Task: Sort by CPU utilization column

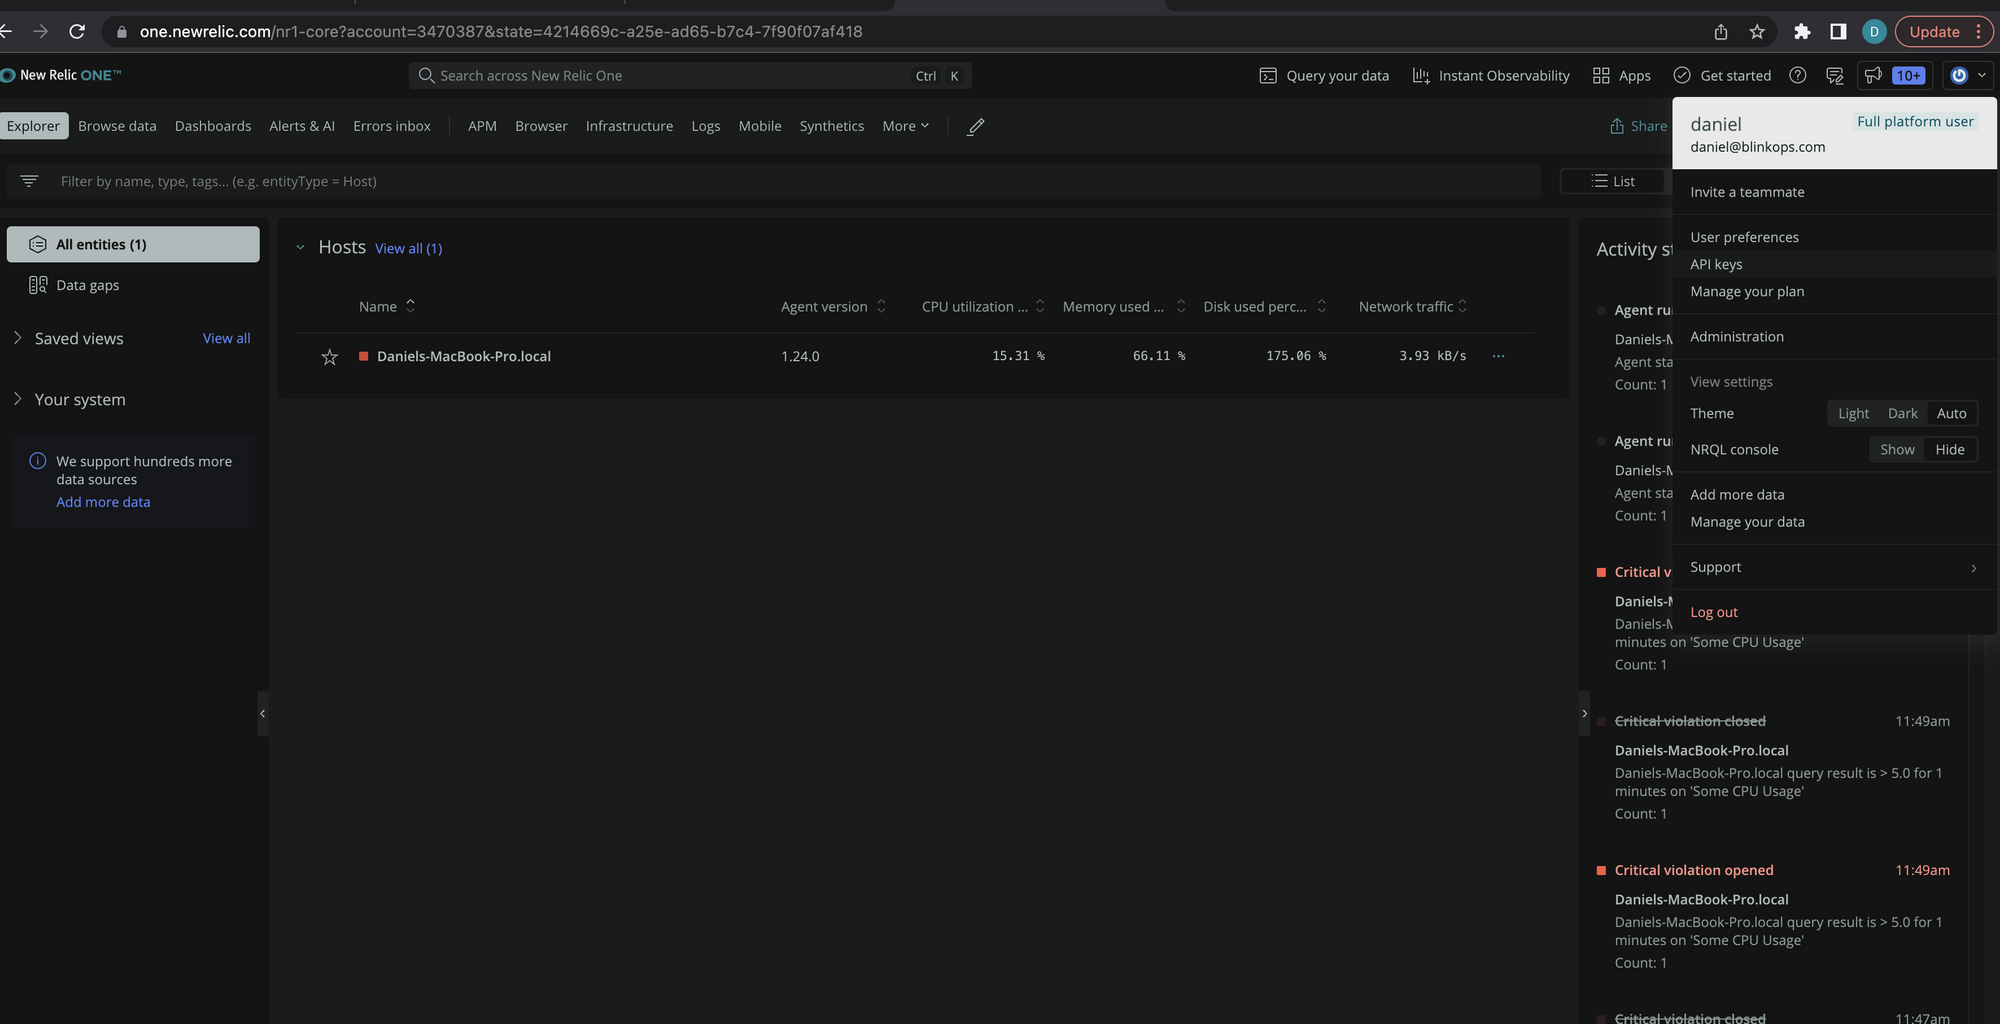Action: tap(983, 307)
